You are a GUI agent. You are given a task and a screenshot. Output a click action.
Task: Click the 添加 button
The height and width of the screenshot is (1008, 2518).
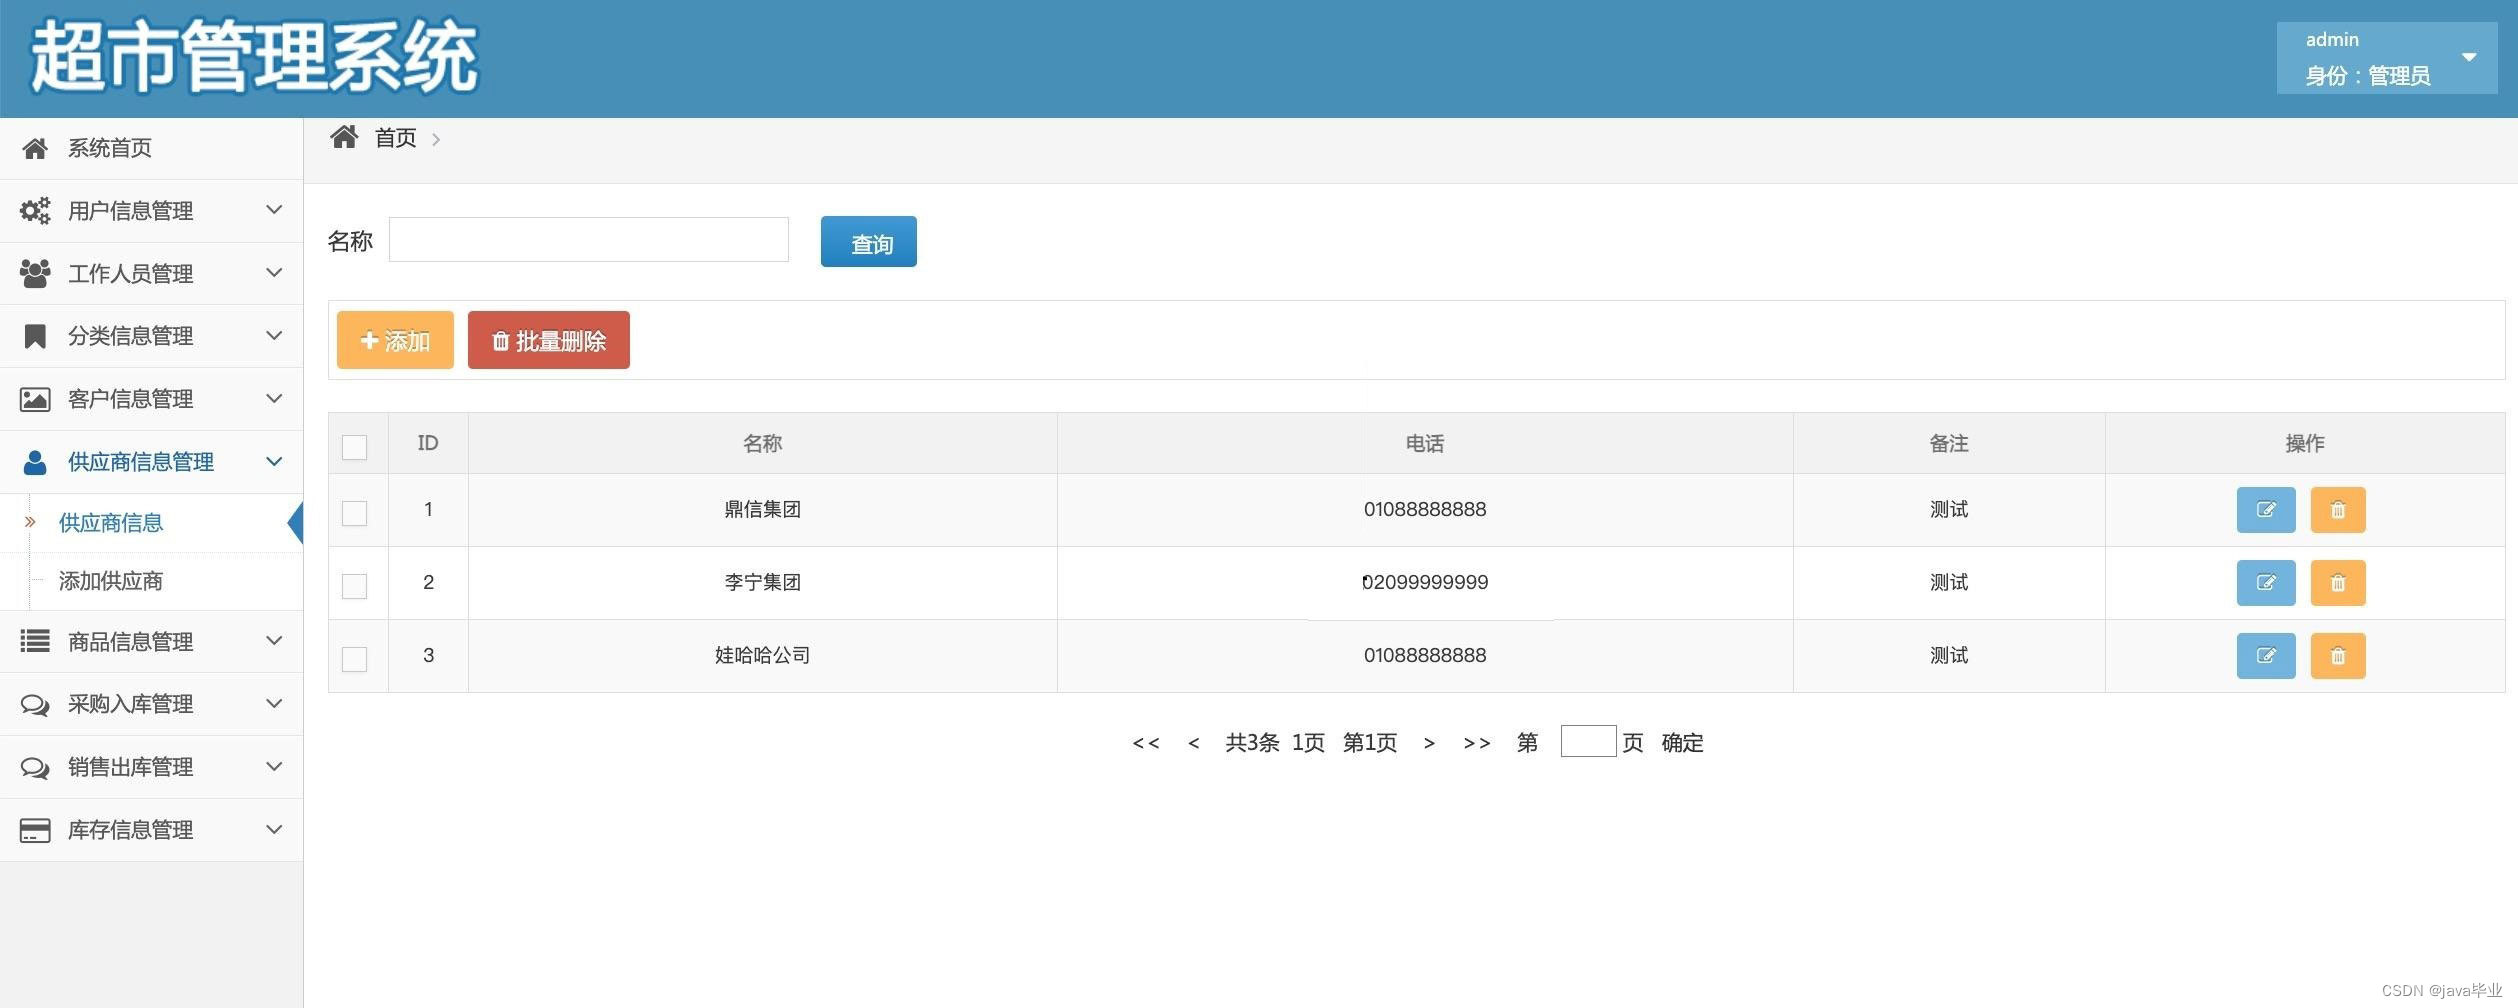coord(395,340)
